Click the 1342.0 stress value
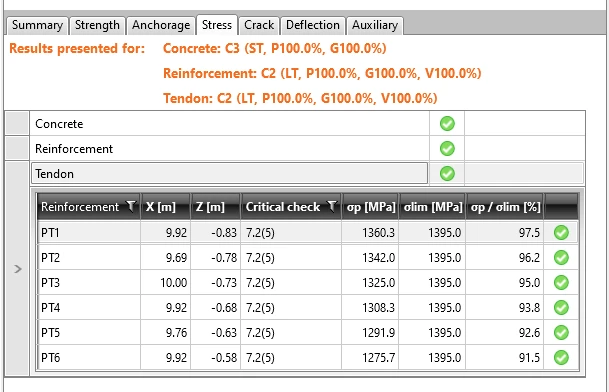The width and height of the screenshot is (609, 392). (x=370, y=258)
